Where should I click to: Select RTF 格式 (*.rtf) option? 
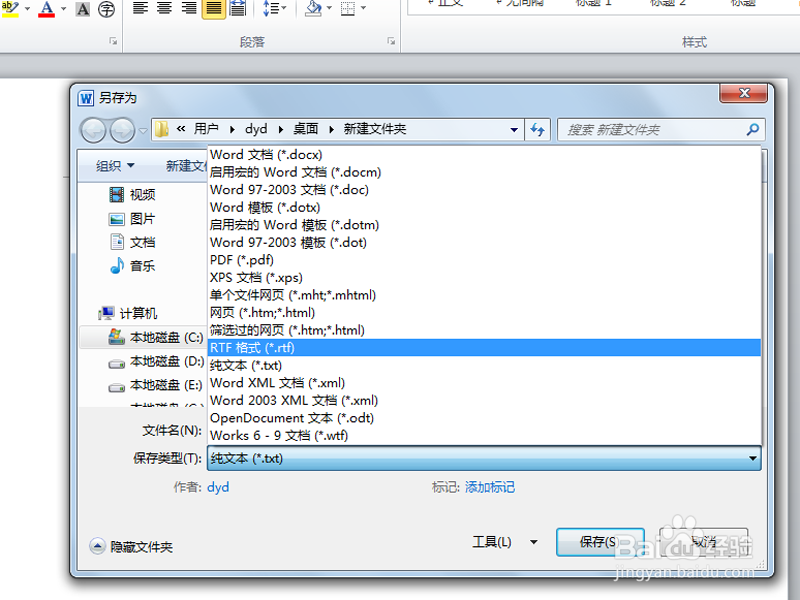tap(484, 347)
